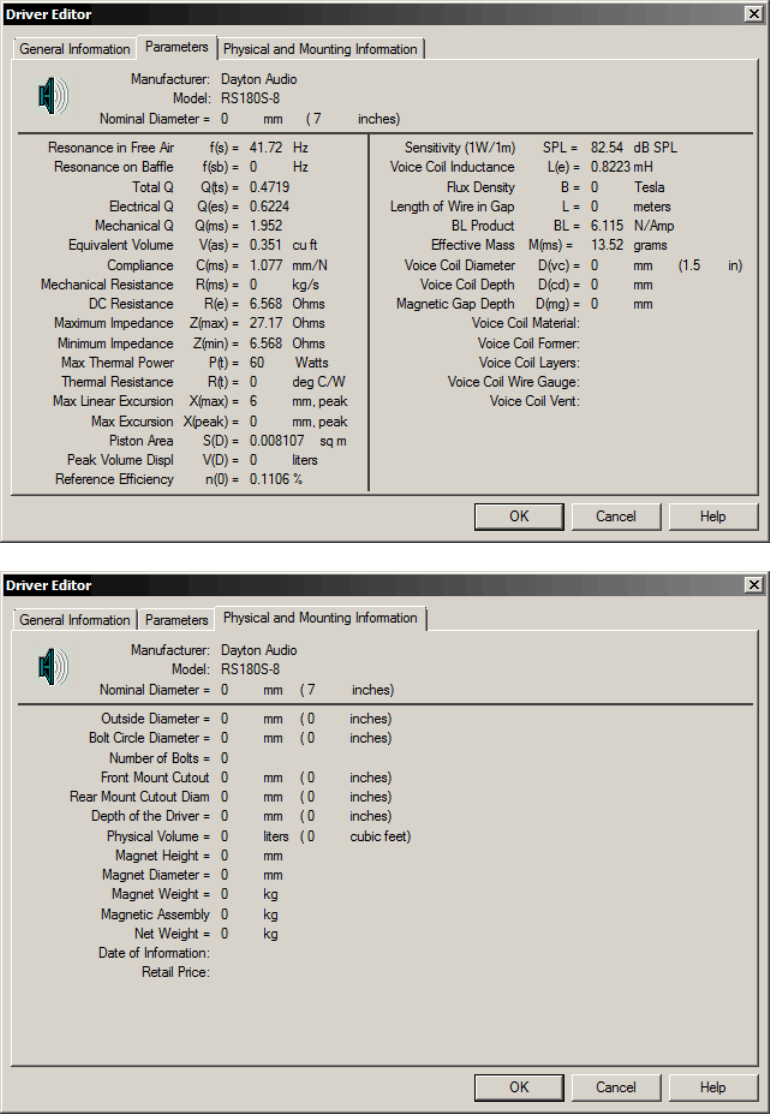Confirm with OK in the upper Parameters window

519,517
